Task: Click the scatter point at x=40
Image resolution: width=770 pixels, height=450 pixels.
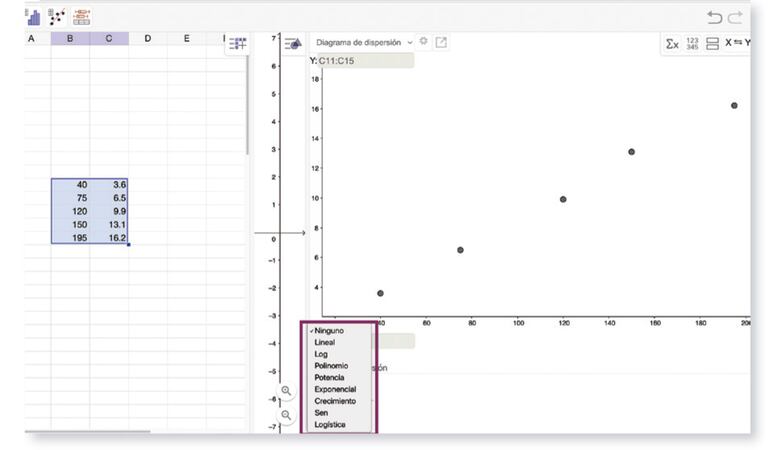Action: (x=381, y=294)
